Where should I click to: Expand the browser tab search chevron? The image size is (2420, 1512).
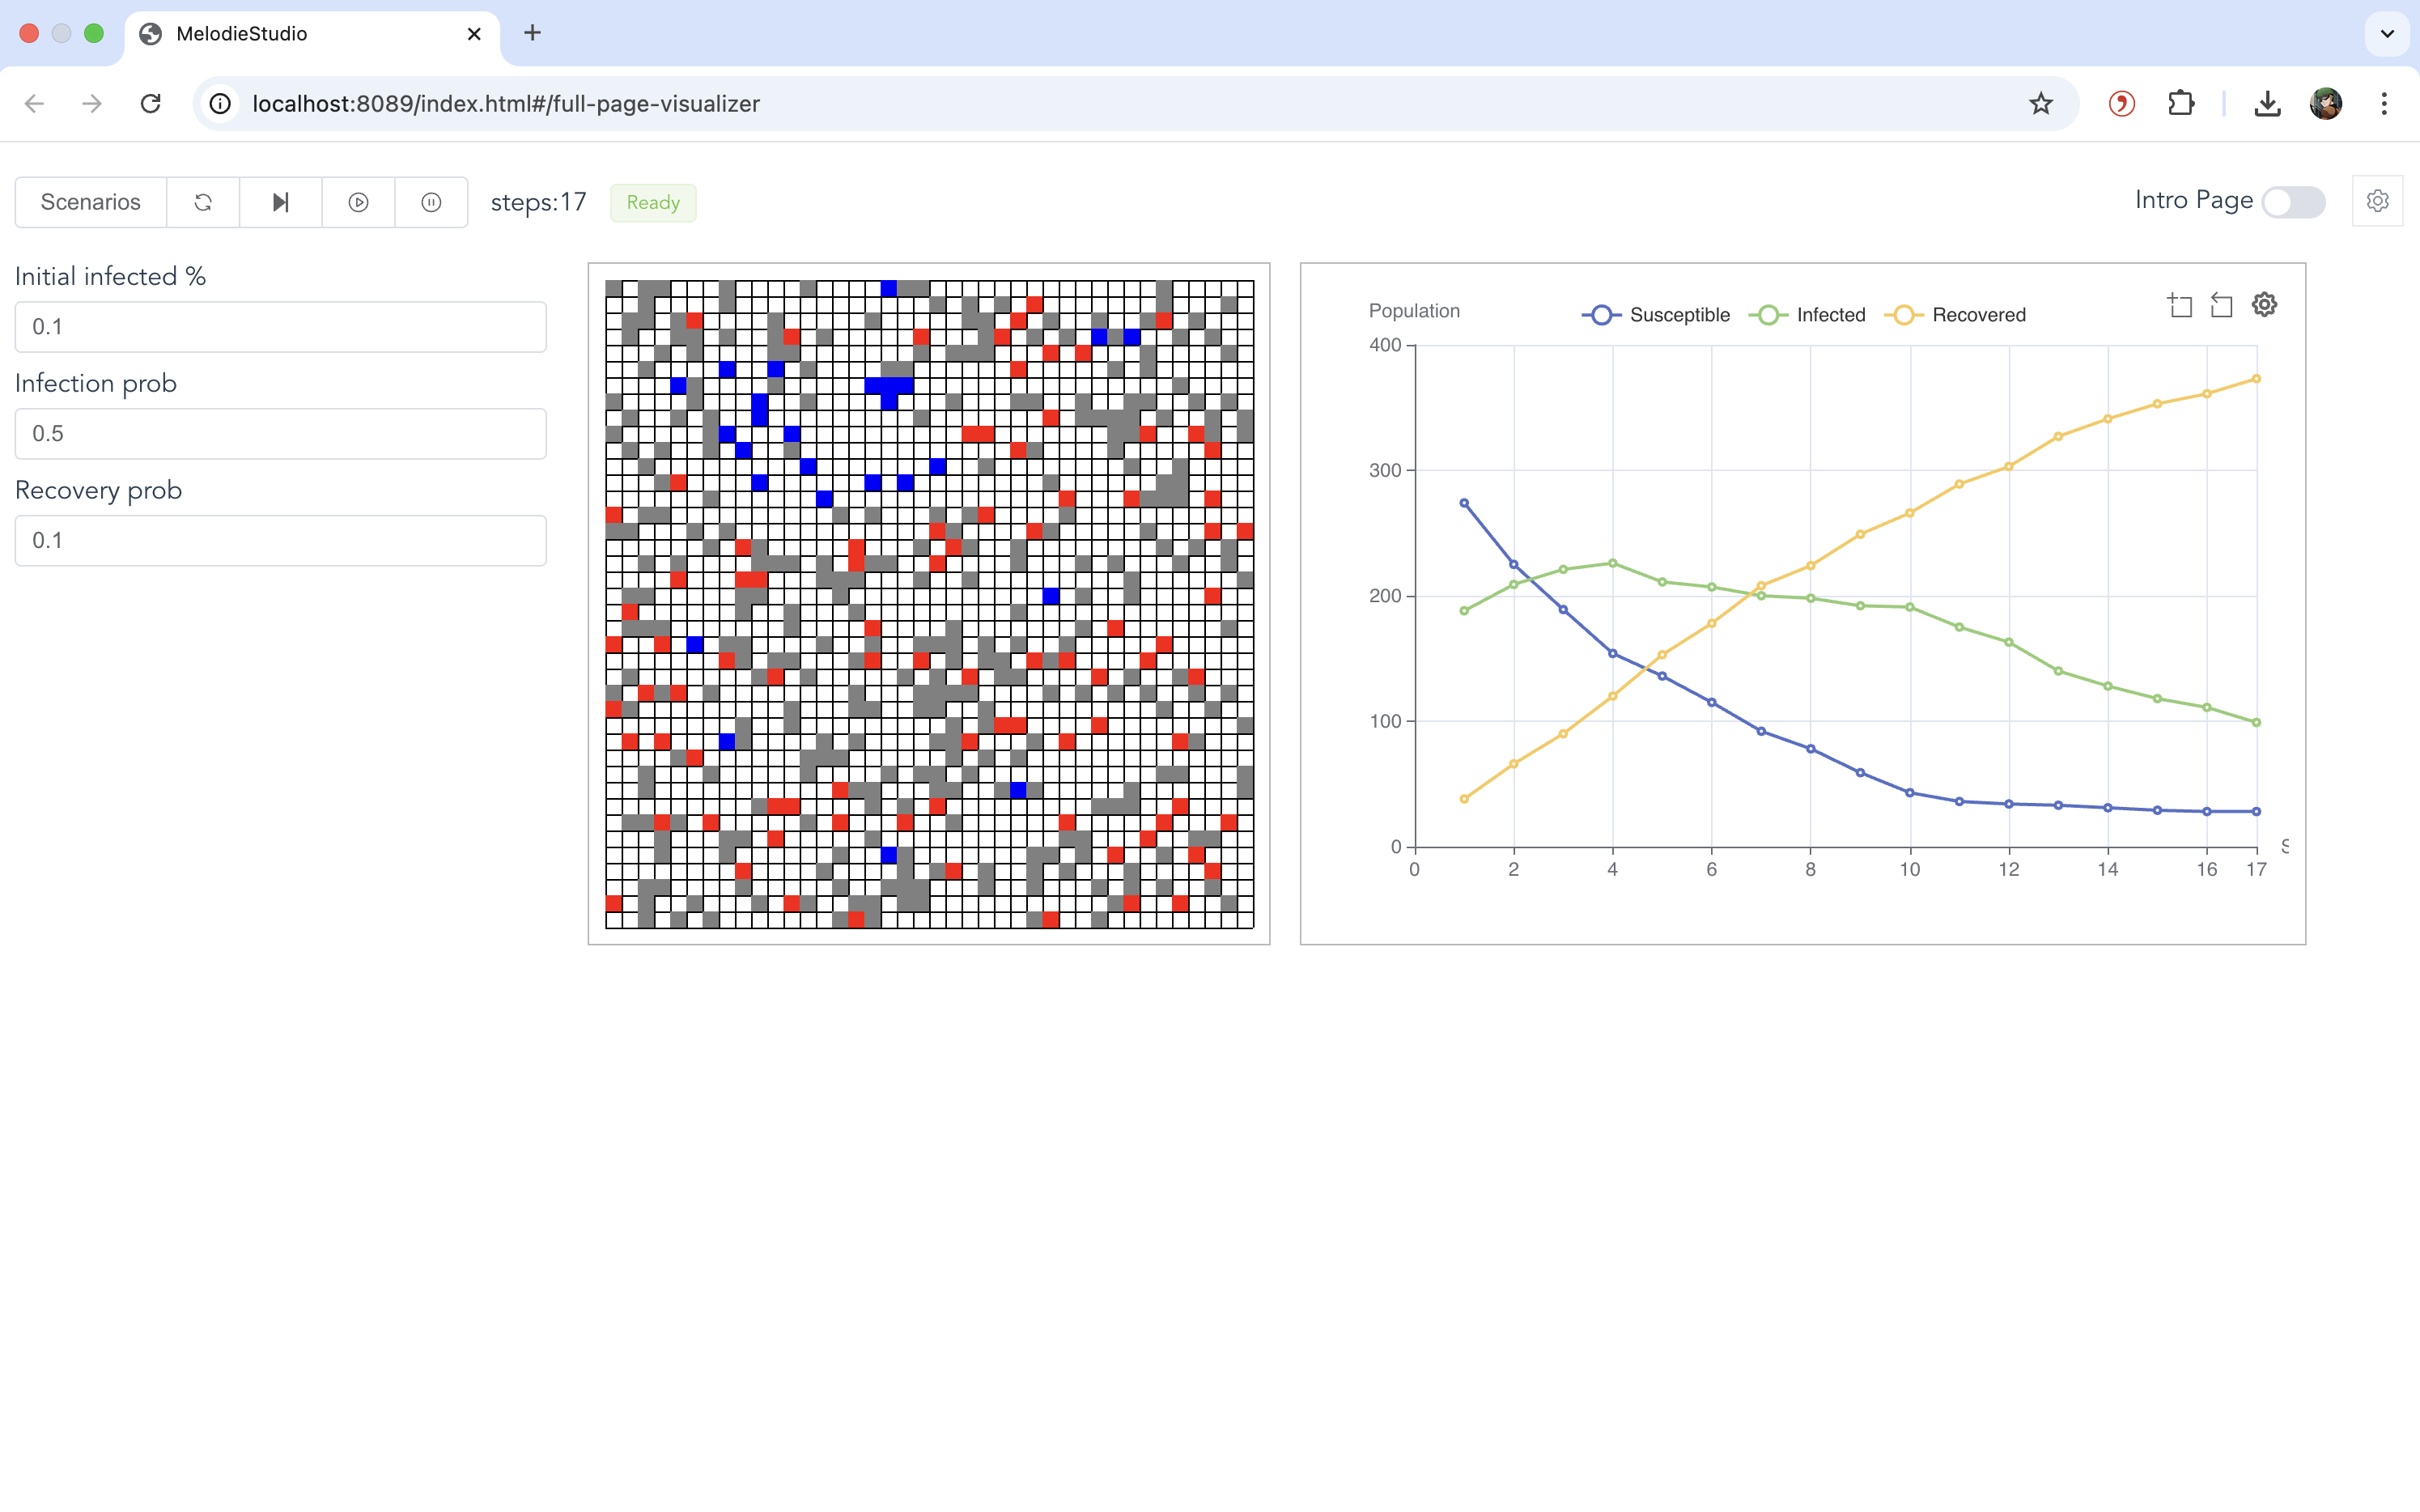tap(2386, 34)
